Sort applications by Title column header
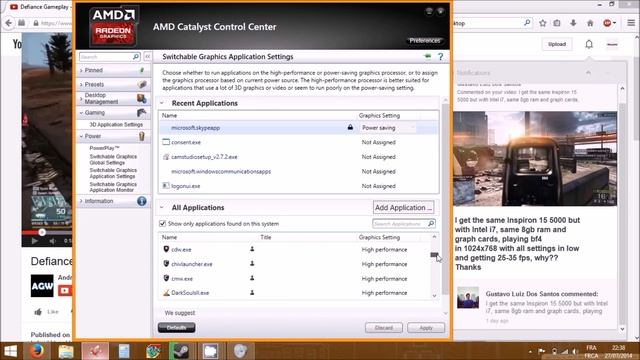 tap(266, 237)
